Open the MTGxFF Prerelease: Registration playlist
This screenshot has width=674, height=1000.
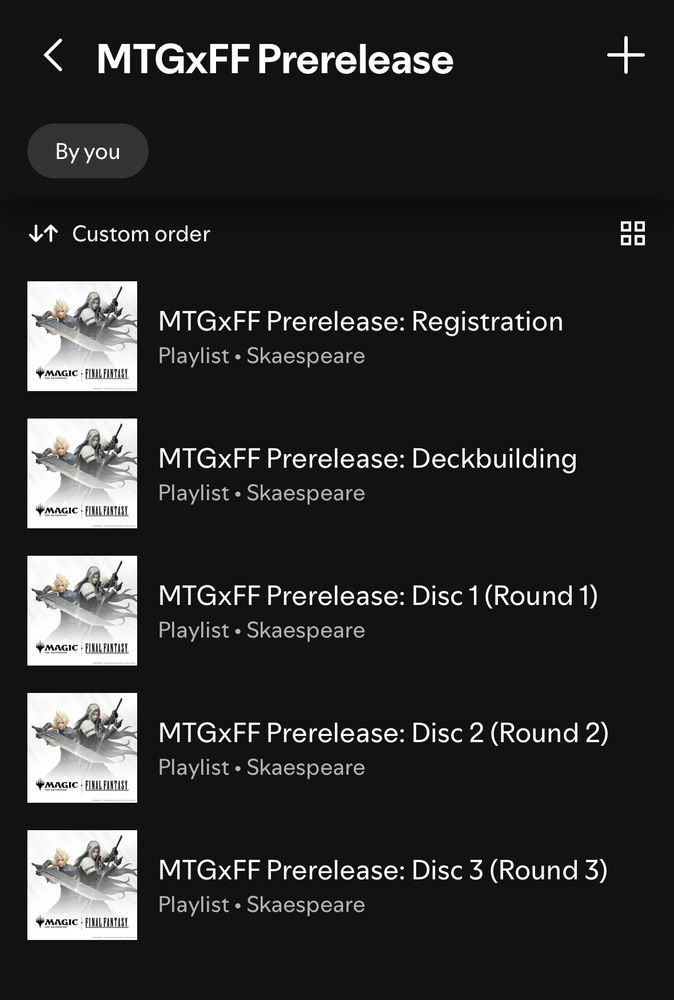[337, 336]
